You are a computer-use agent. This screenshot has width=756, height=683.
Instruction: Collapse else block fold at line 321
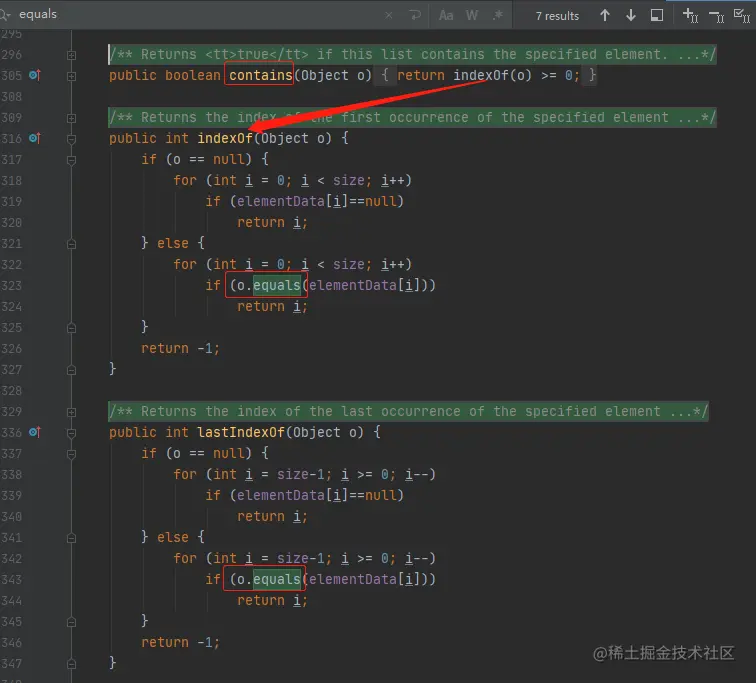click(71, 244)
